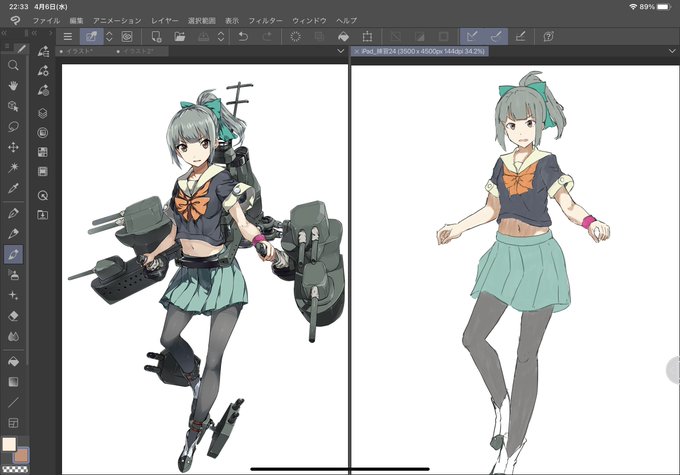This screenshot has width=680, height=475.
Task: Select the main drawing color swatch
Action: coord(9,445)
